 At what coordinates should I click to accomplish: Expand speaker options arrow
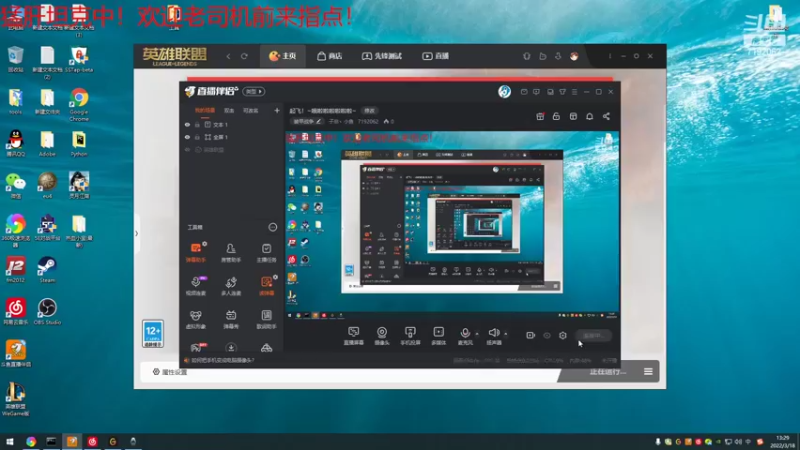click(506, 334)
